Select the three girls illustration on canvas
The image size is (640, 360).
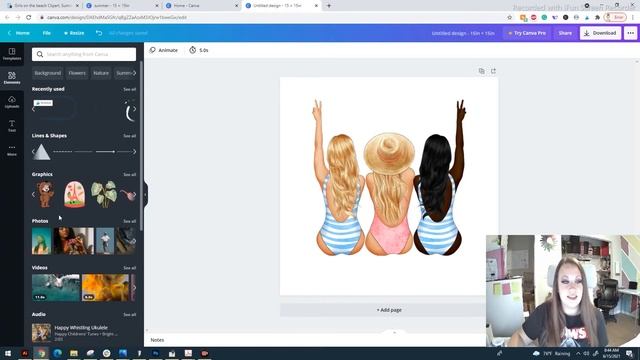[x=389, y=178]
